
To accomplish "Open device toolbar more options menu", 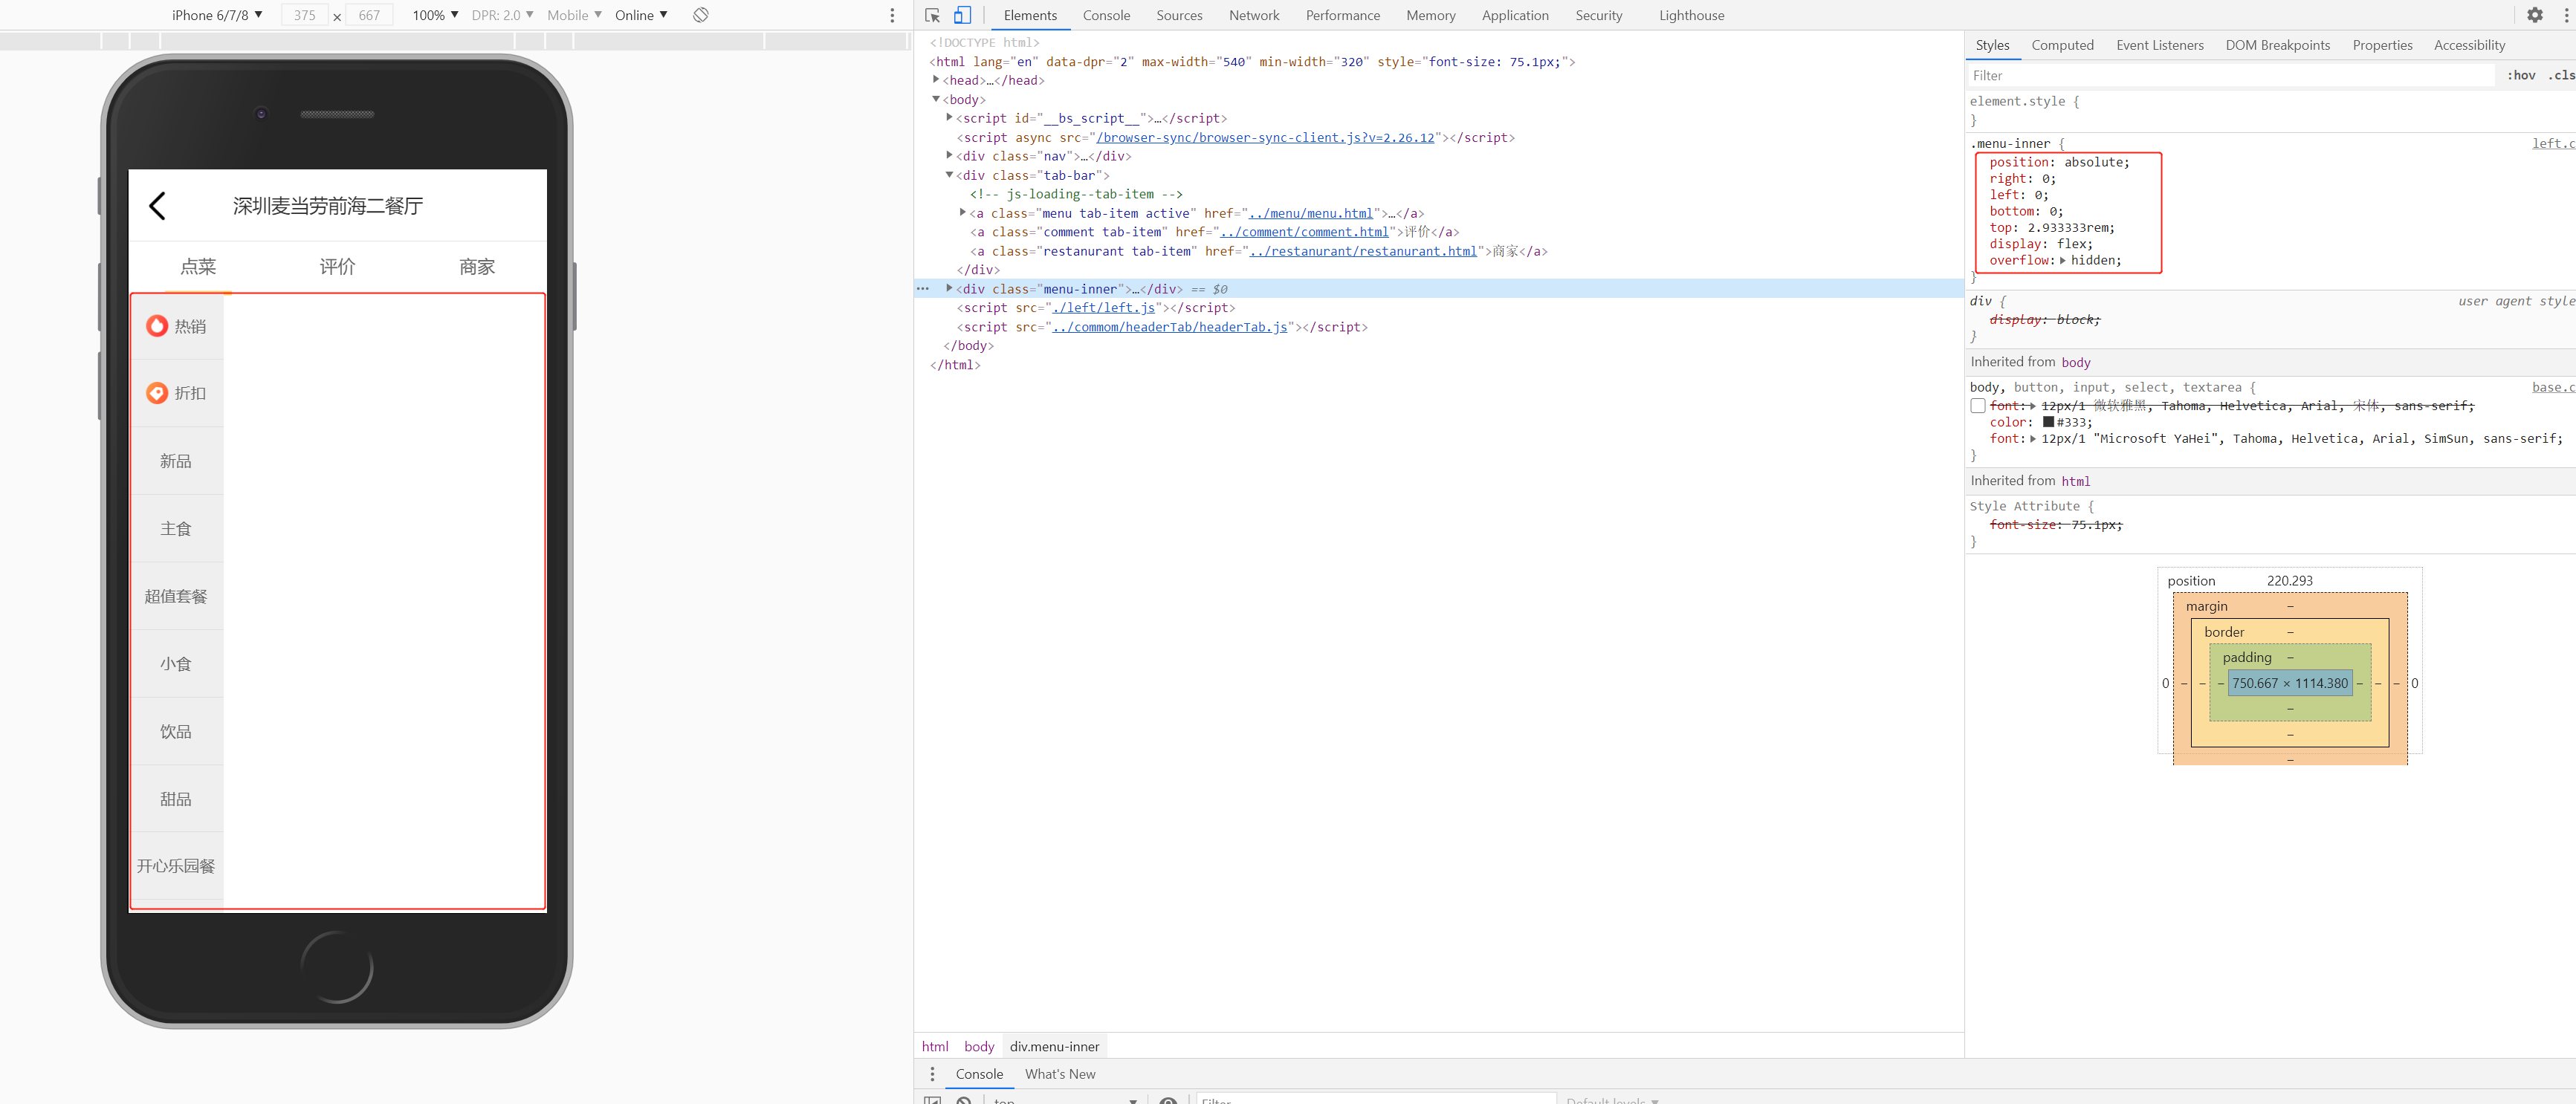I will tap(892, 15).
